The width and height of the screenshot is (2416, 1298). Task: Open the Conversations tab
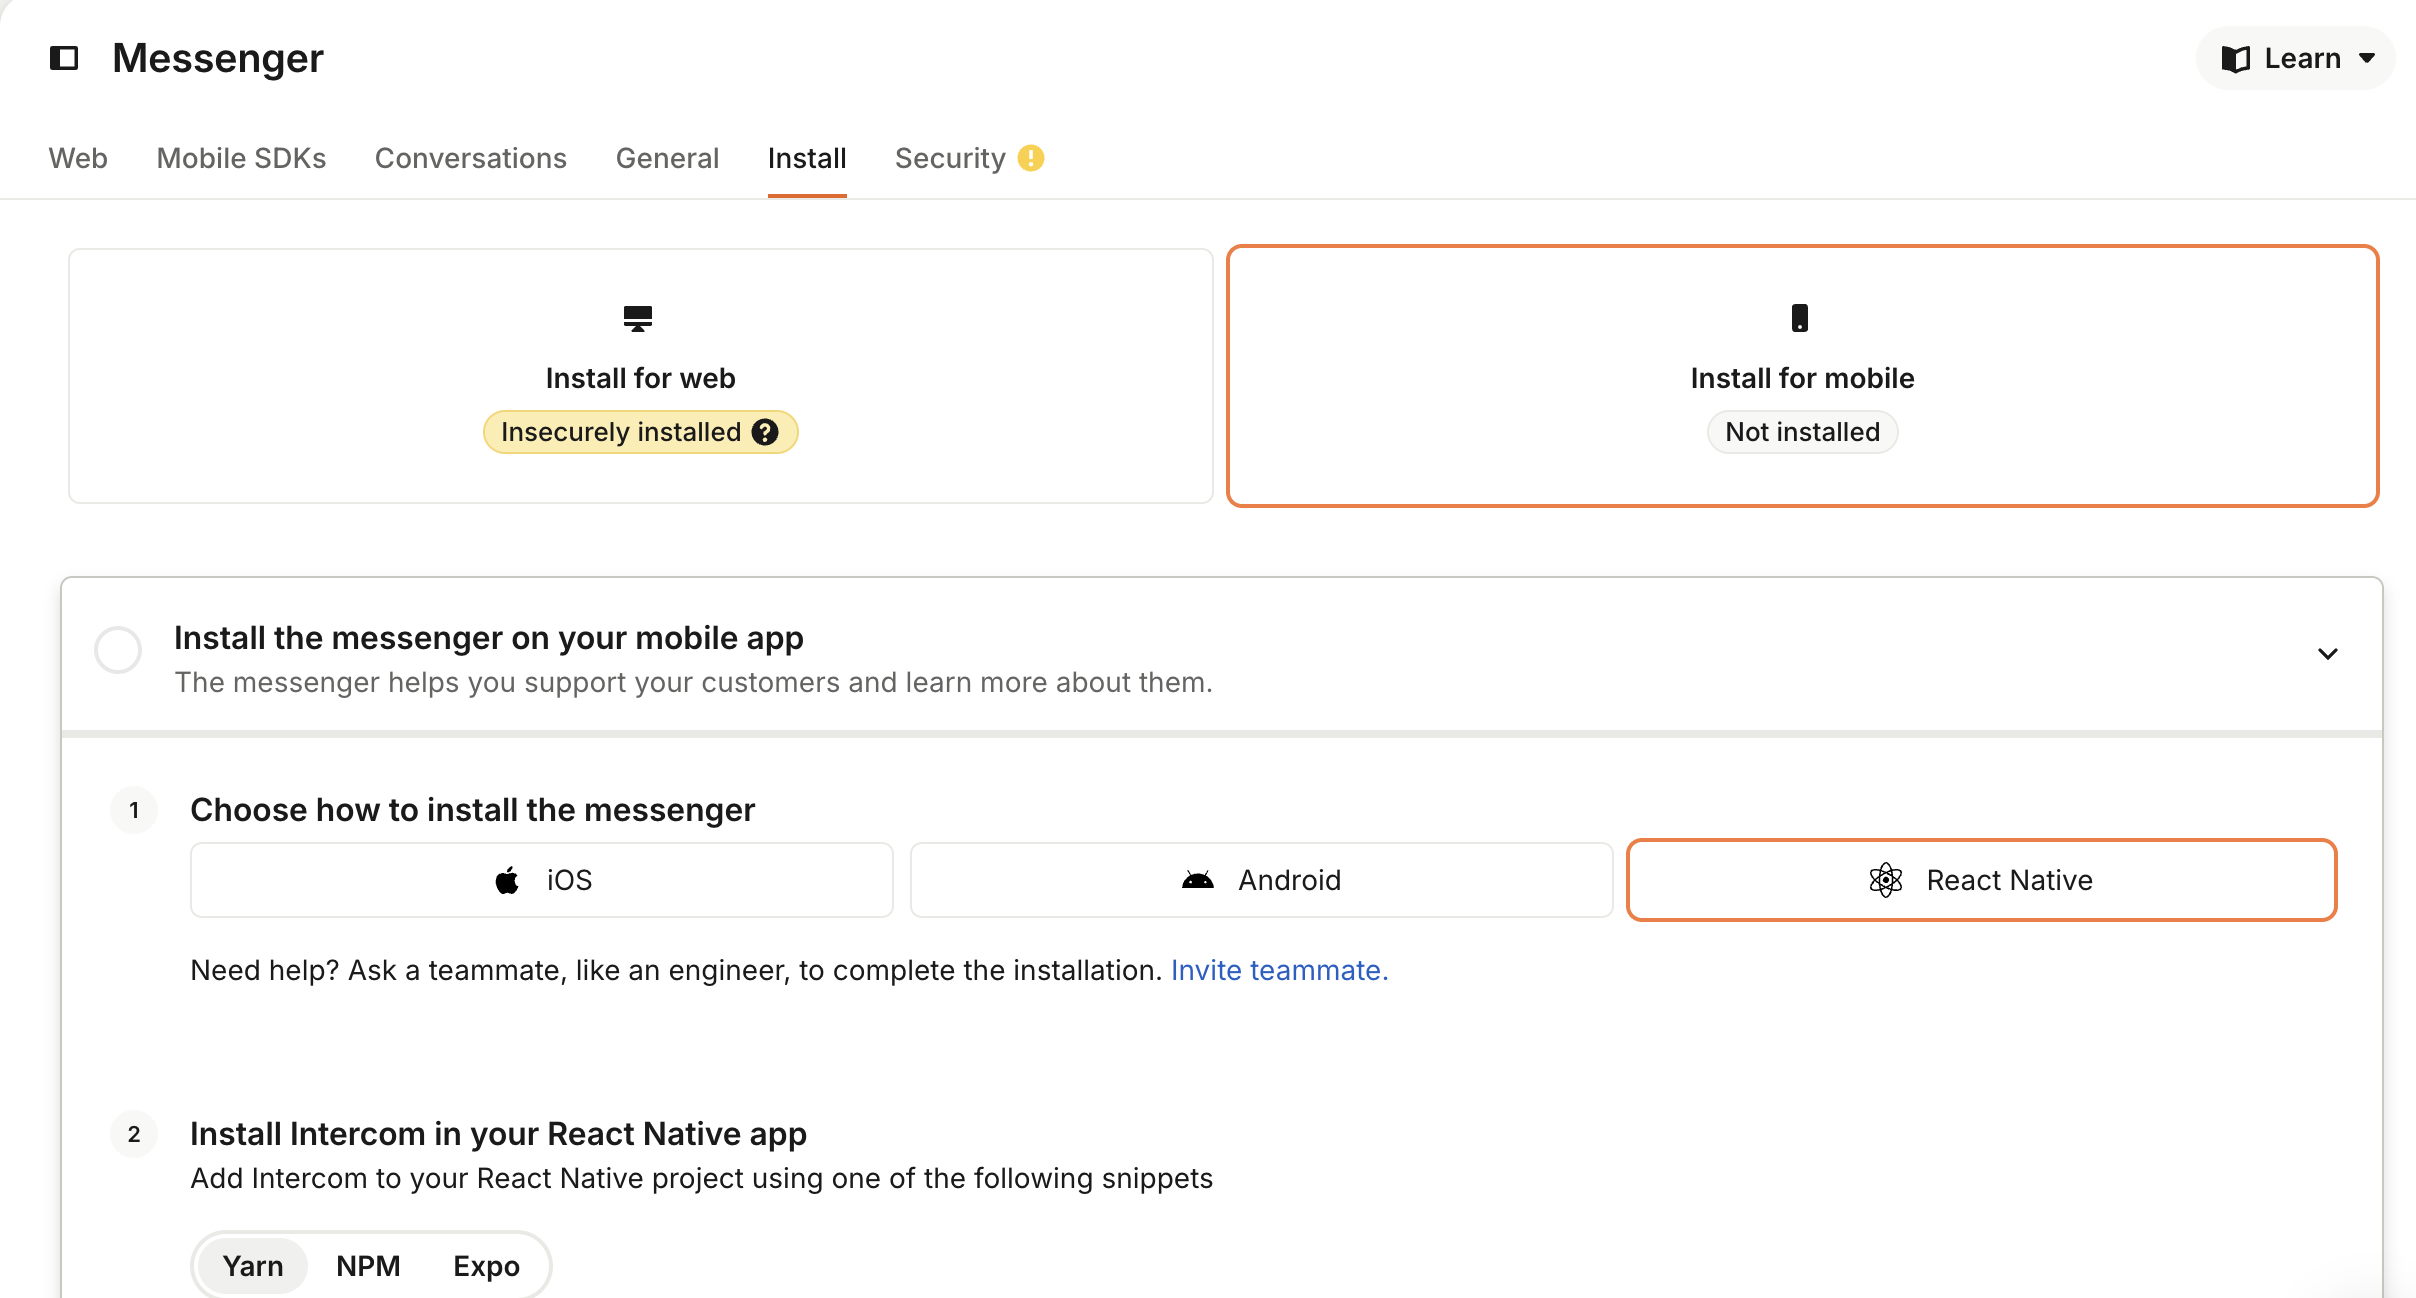[x=471, y=158]
